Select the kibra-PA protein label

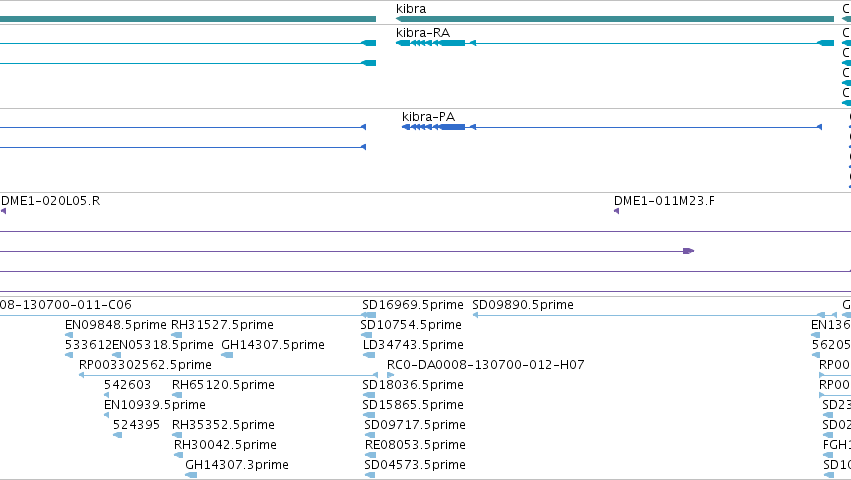pyautogui.click(x=428, y=117)
